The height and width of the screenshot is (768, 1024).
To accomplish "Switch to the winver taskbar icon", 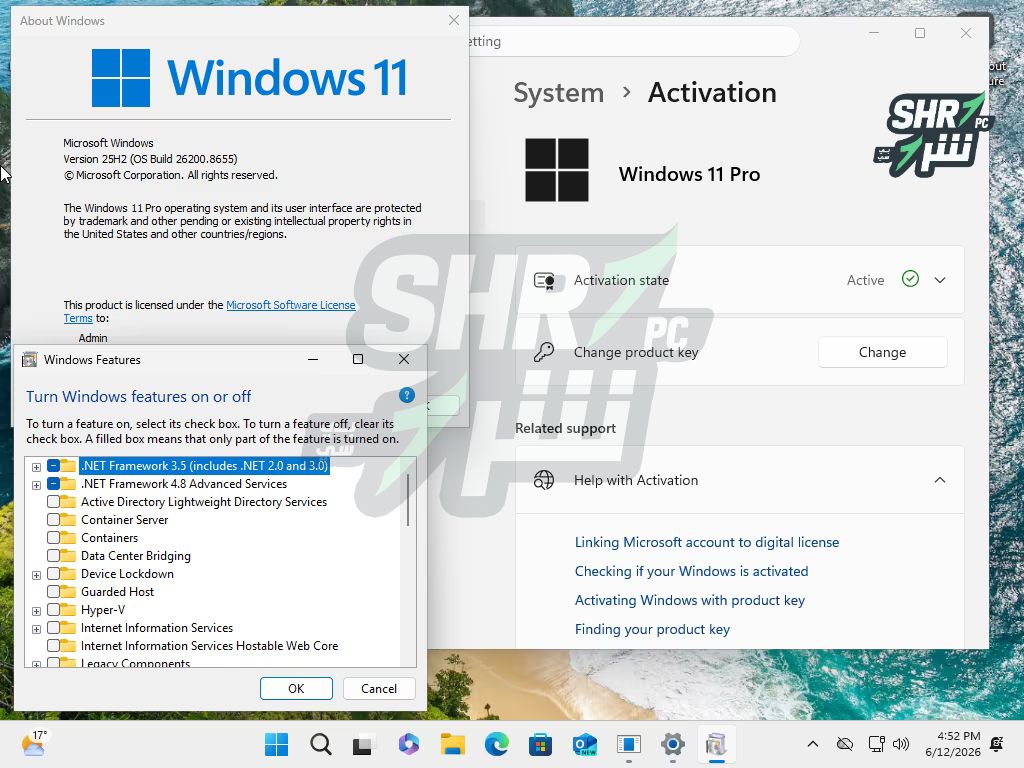I will (x=629, y=744).
